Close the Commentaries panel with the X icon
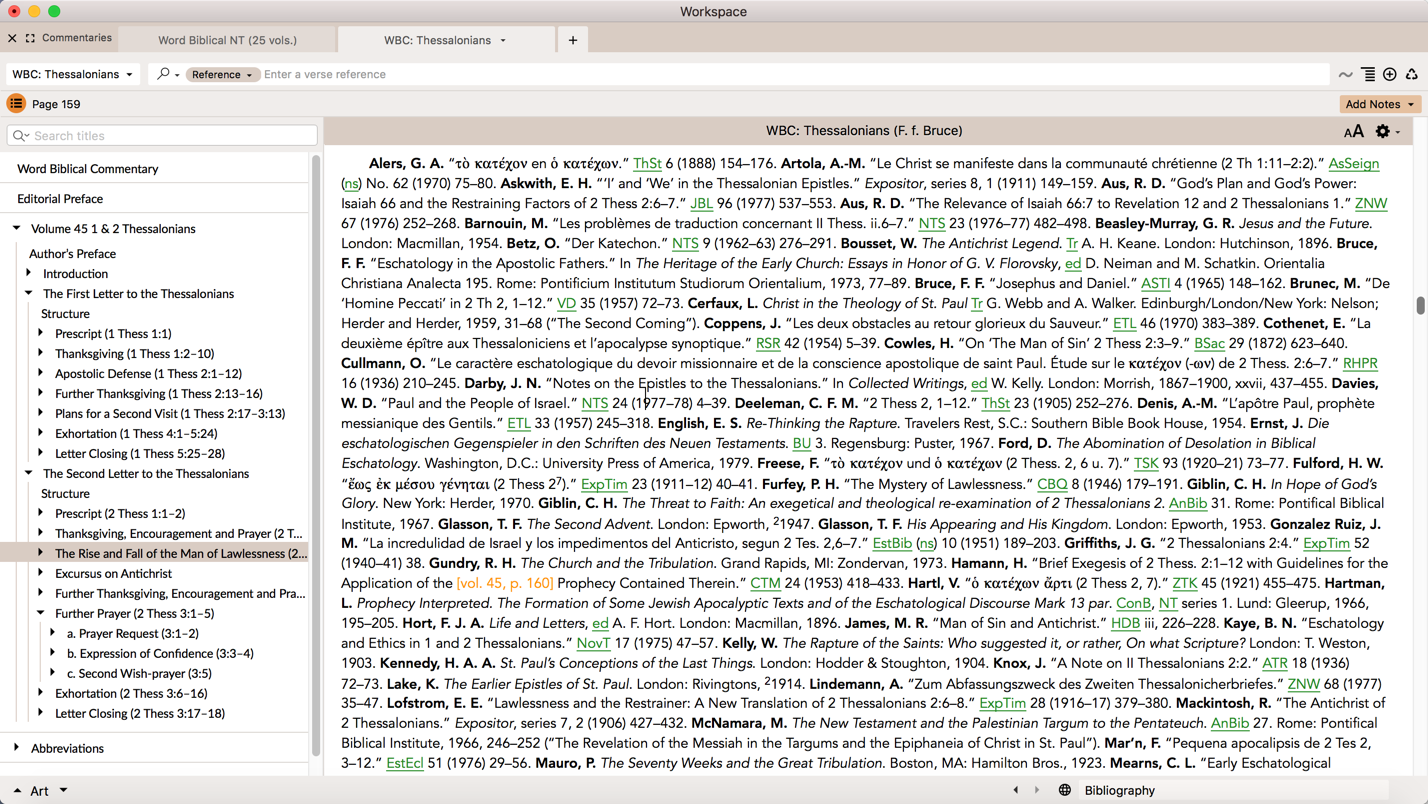The width and height of the screenshot is (1428, 804). (12, 38)
